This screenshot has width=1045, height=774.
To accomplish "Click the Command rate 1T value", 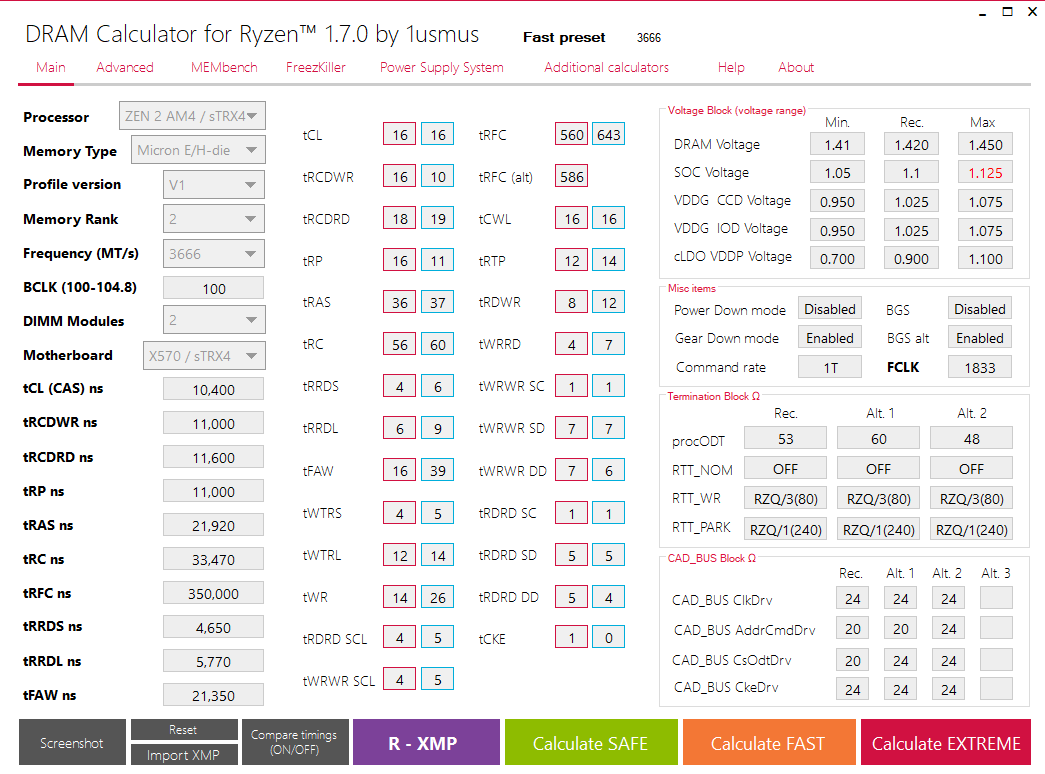I will click(830, 367).
